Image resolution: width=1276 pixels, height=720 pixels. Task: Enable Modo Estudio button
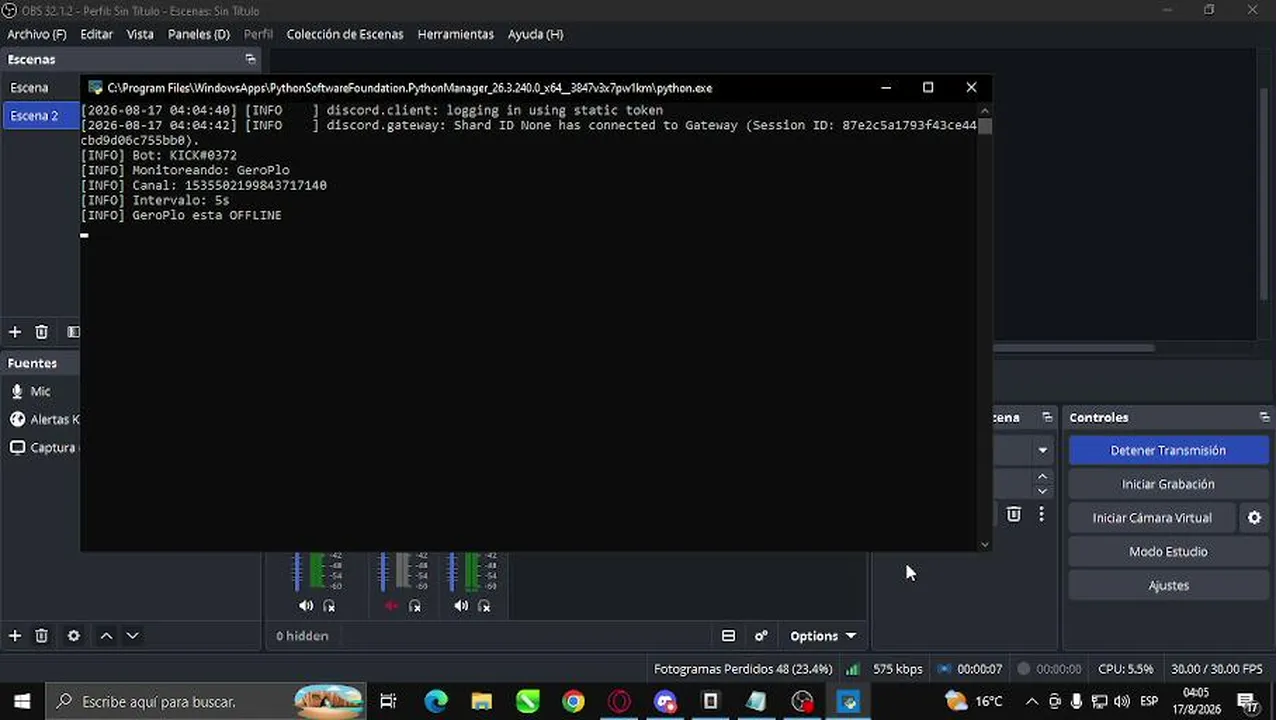click(1168, 552)
